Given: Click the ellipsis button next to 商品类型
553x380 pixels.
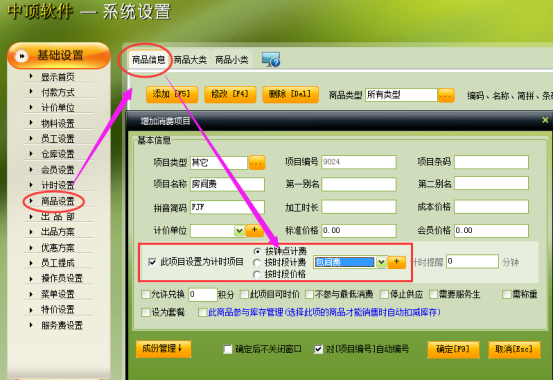Looking at the screenshot, I should pos(446,95).
